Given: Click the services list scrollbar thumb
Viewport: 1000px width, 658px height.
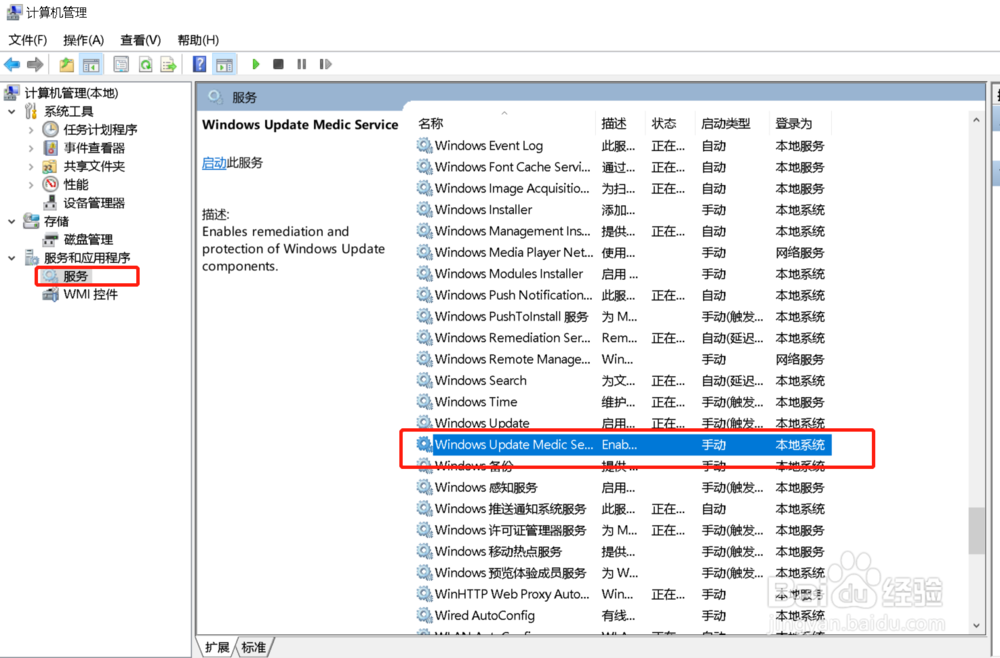Looking at the screenshot, I should [976, 530].
